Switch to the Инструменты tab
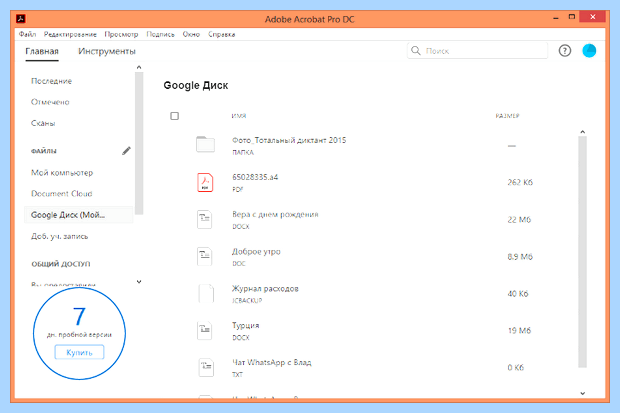Viewport: 620px width, 413px height. pos(107,51)
